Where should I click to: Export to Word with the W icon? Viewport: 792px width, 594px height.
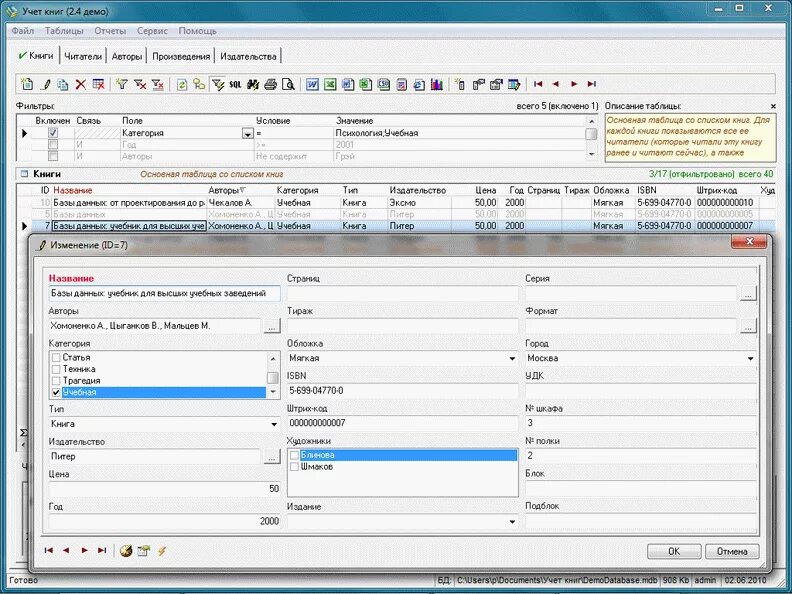coord(312,84)
